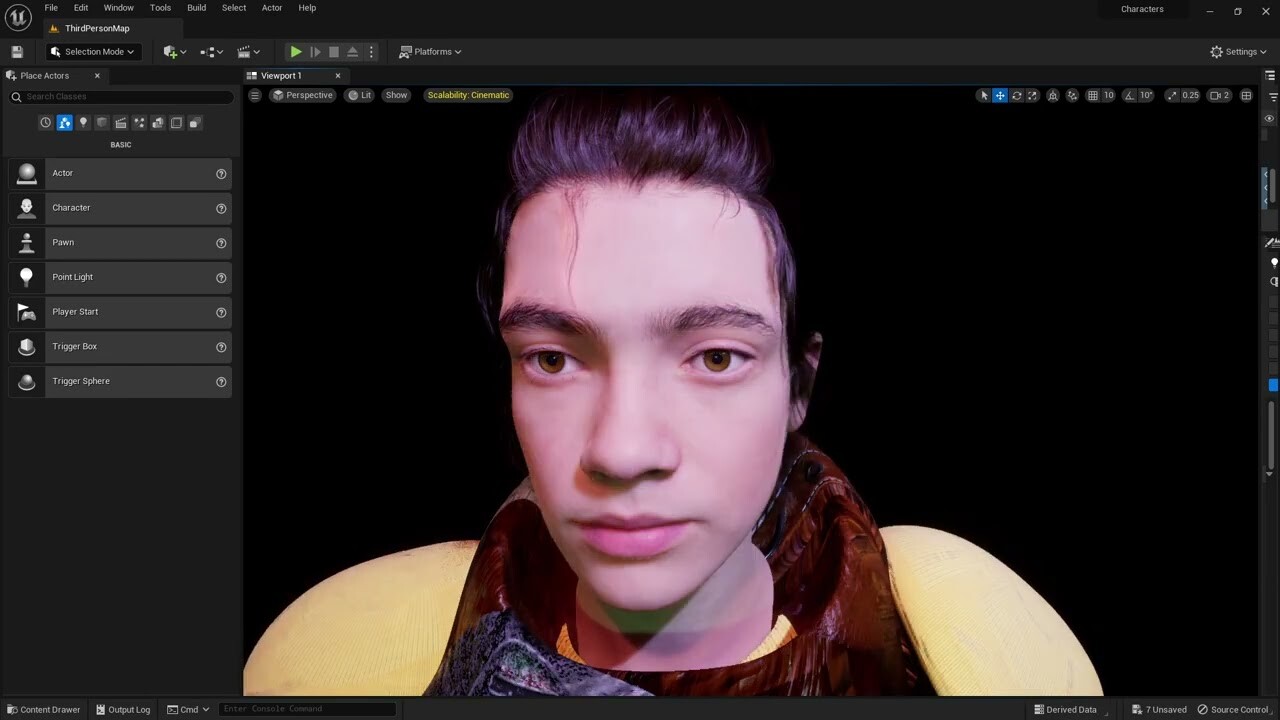Select the Character item in Place Actors
The height and width of the screenshot is (720, 1280).
[x=120, y=208]
